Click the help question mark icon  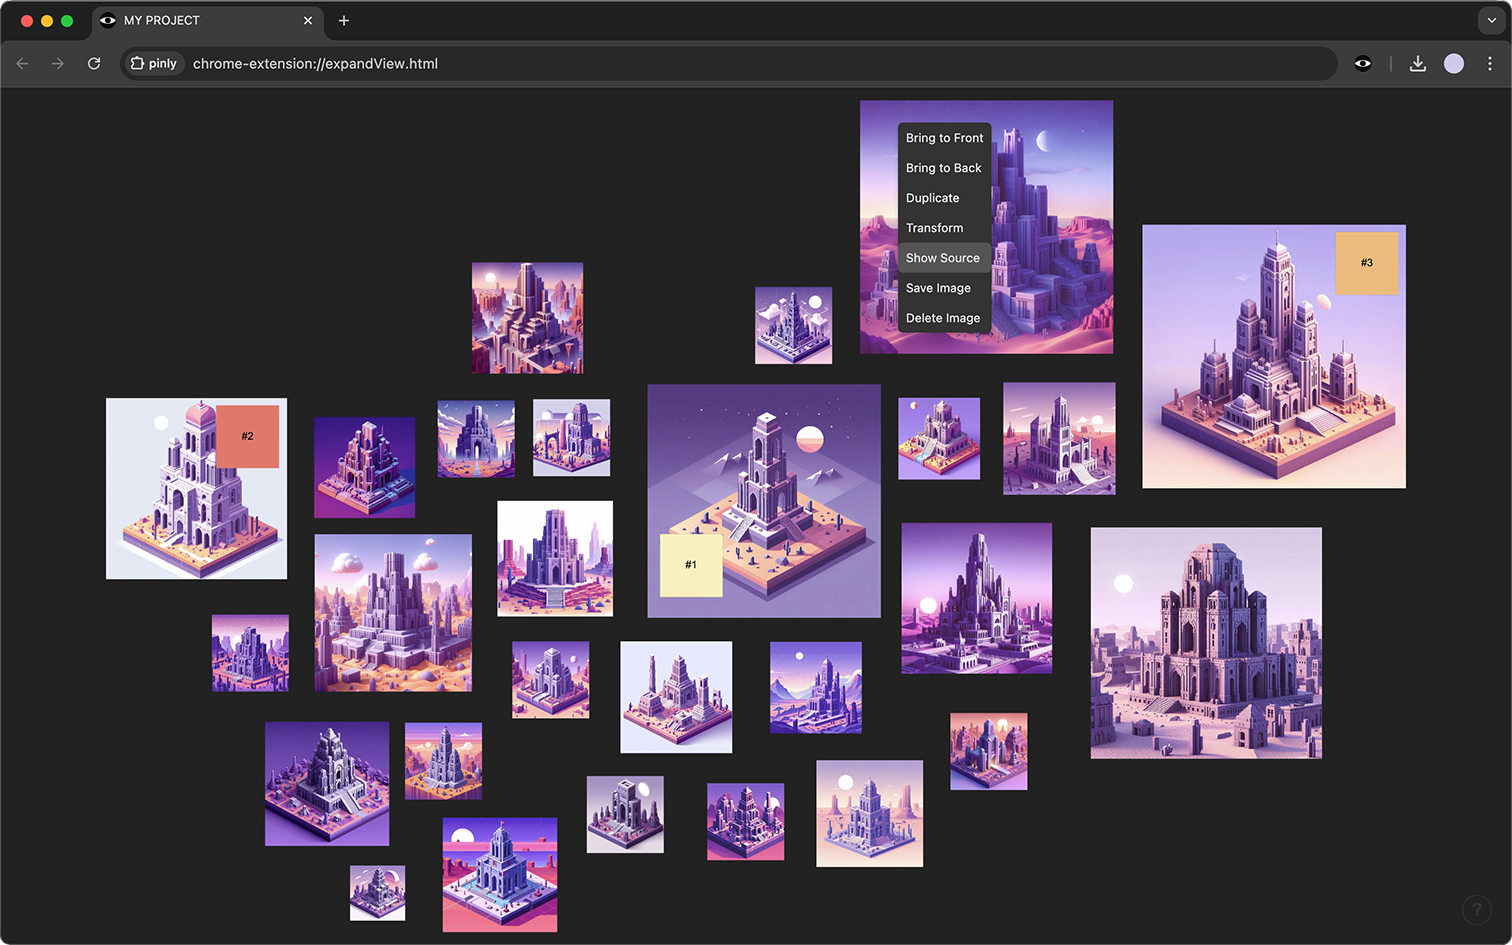(1476, 910)
